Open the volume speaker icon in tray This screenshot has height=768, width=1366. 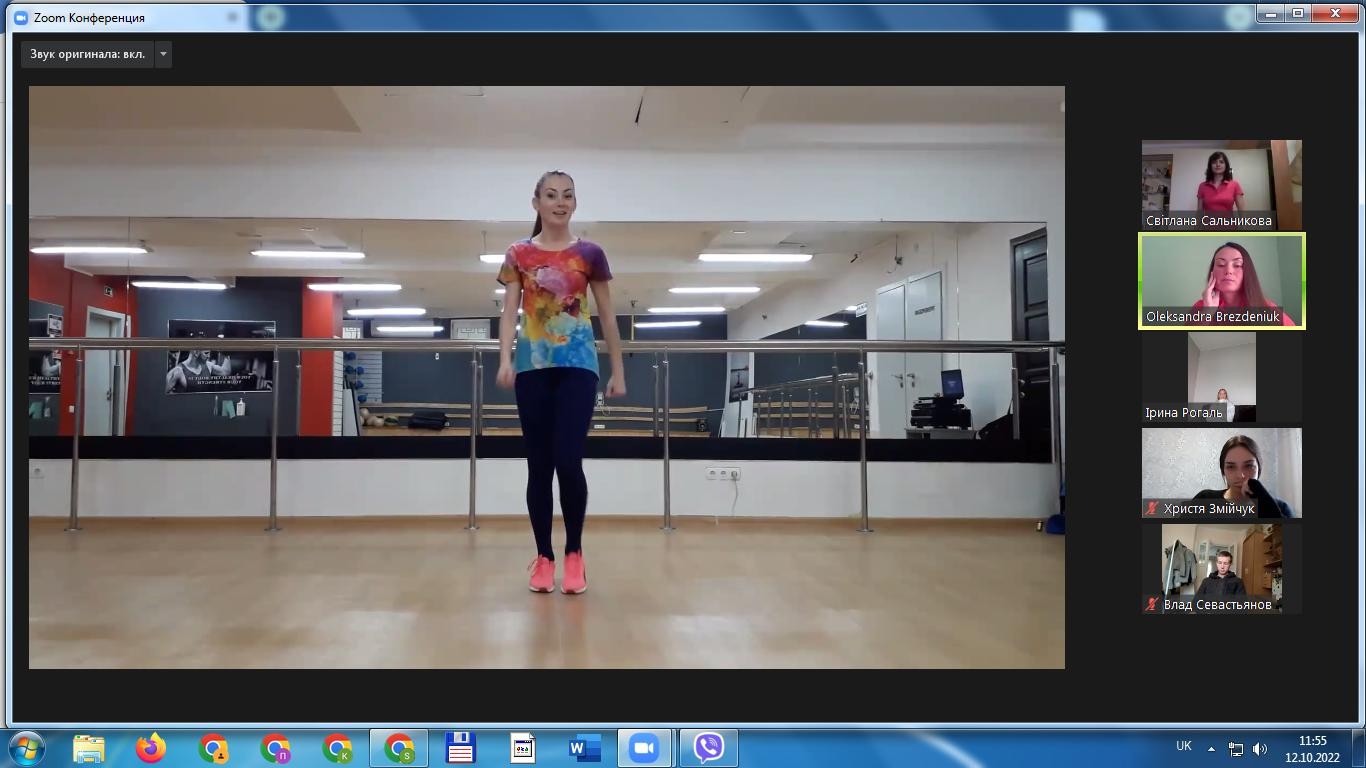(x=1260, y=749)
